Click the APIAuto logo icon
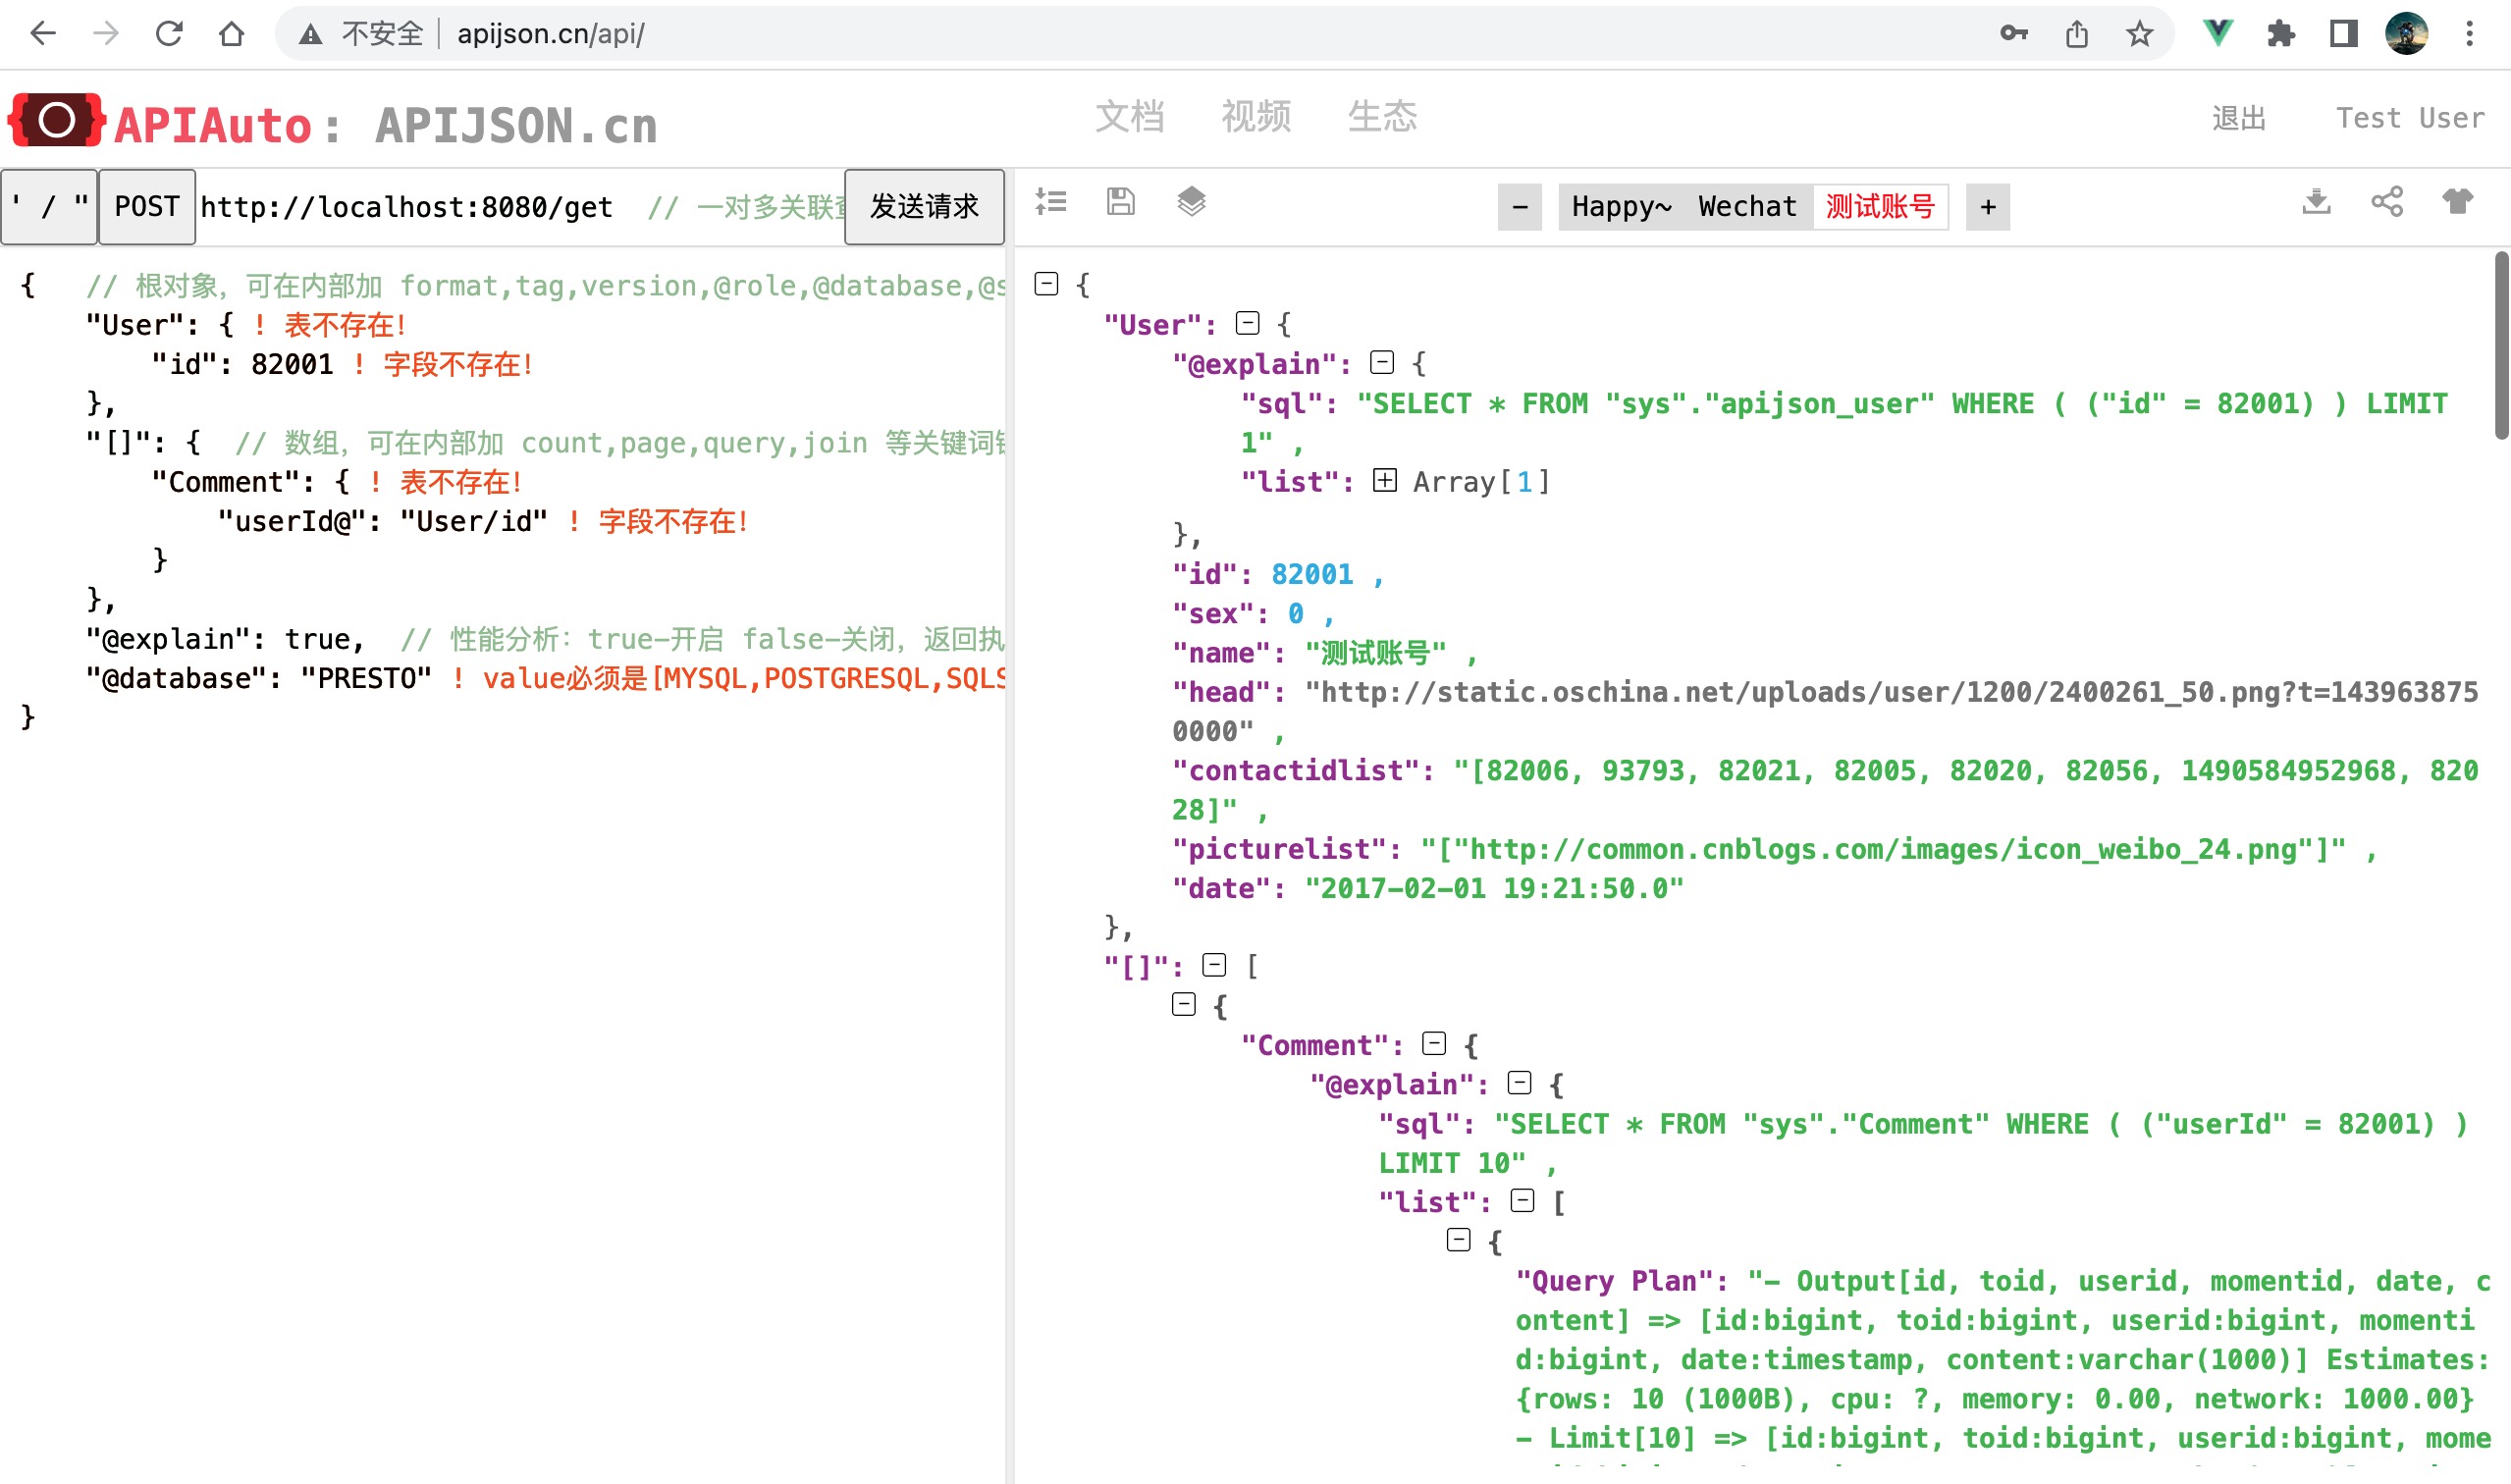 (x=56, y=120)
